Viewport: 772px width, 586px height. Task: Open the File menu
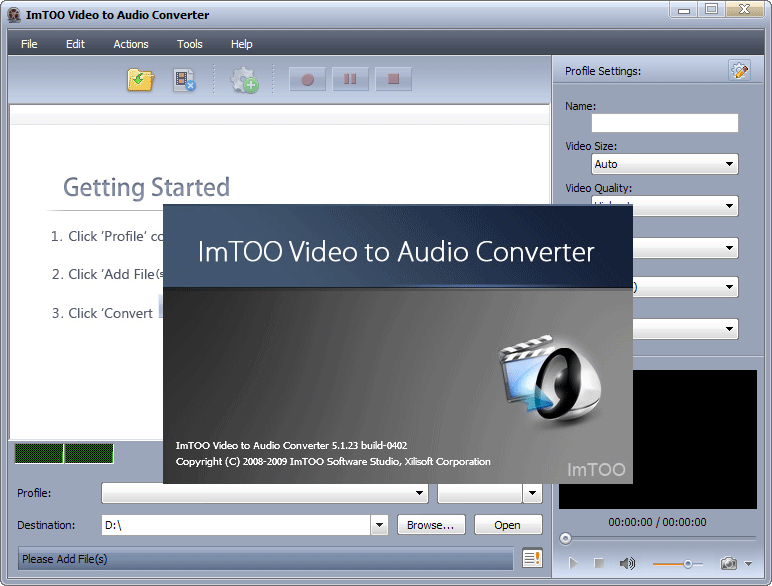pyautogui.click(x=29, y=44)
